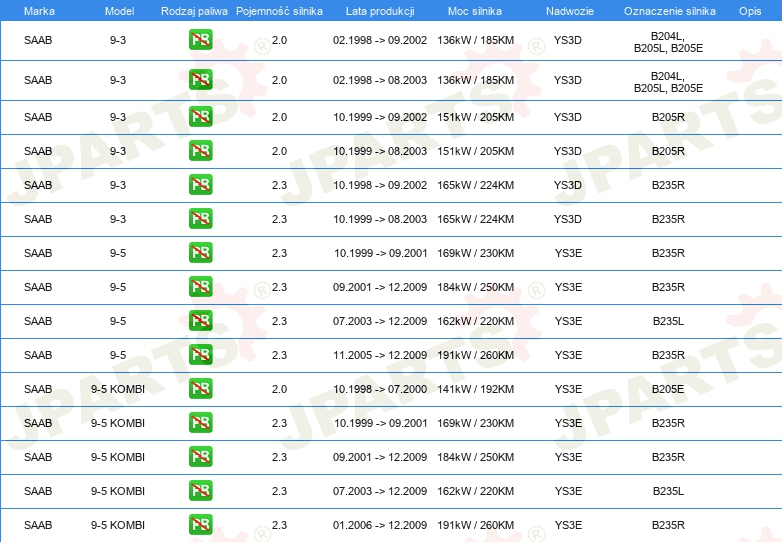Click the fuel icon for the 9-5 sedan 184kW row
Viewport: 782px width, 542px height.
coord(200,287)
